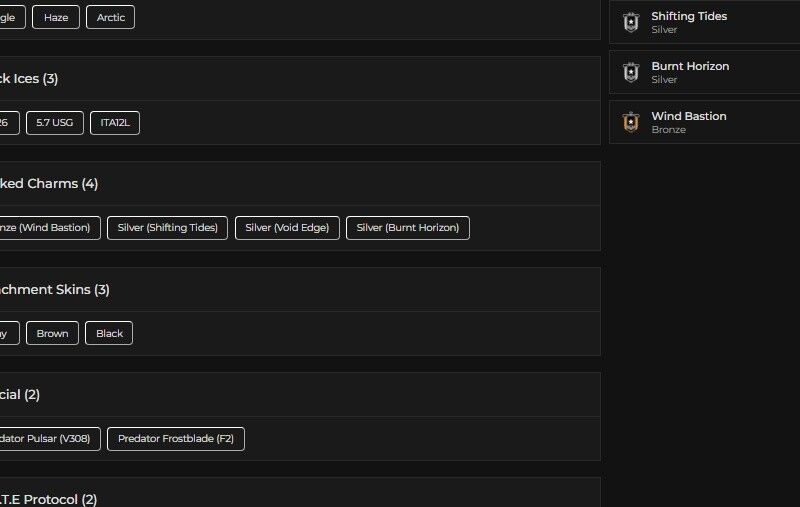
Task: Click the Shifting Tides silver charm icon
Action: click(x=630, y=22)
